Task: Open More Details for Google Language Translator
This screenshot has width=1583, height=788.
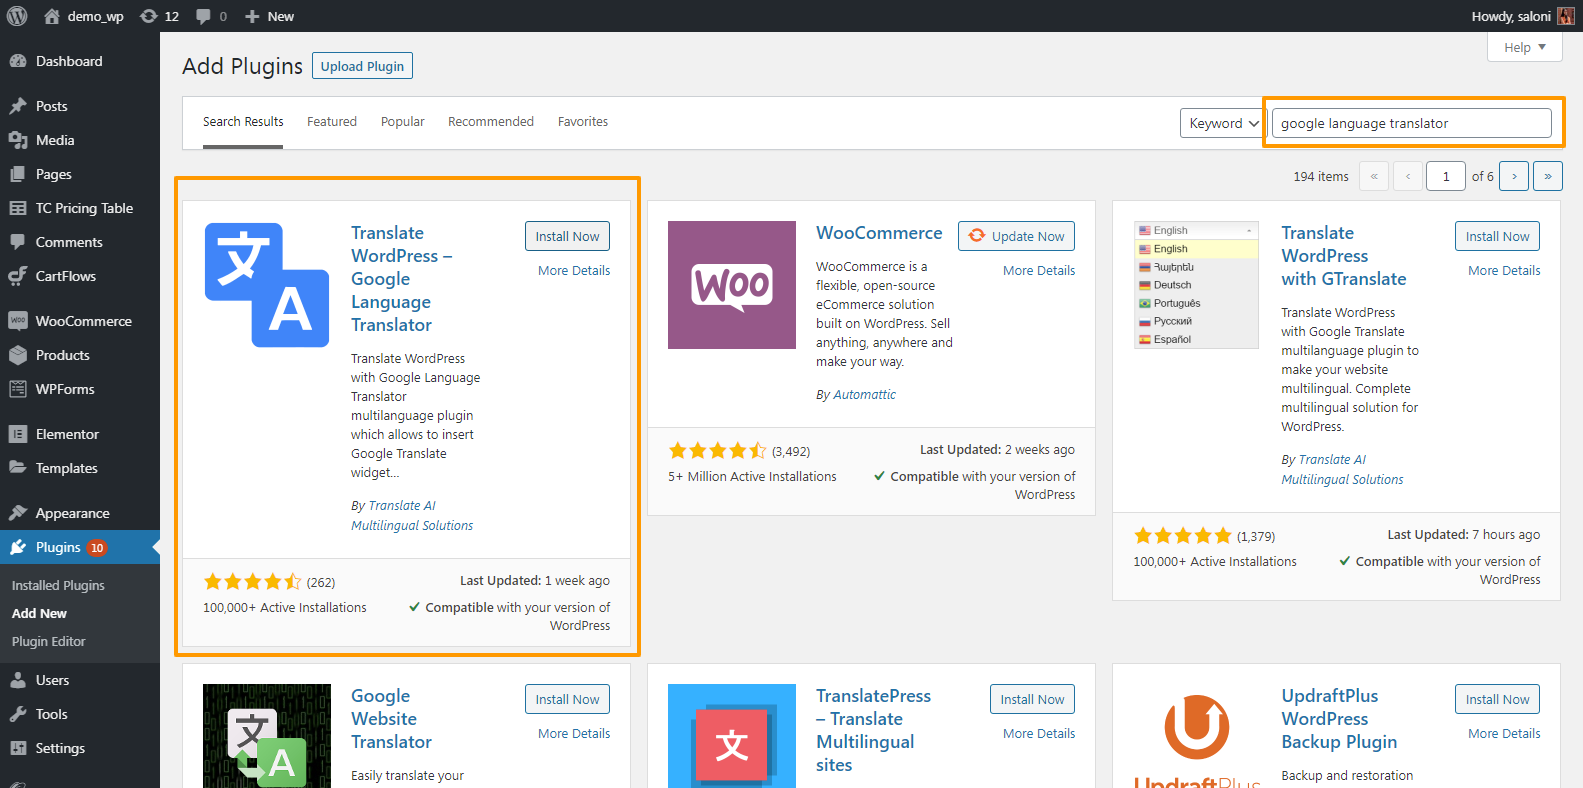Action: pos(574,270)
